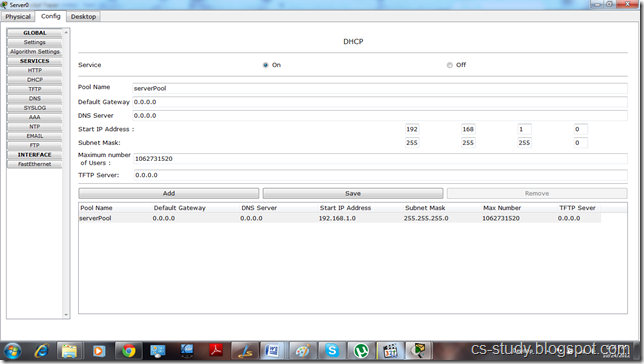Click Pool Name column header

pyautogui.click(x=96, y=208)
